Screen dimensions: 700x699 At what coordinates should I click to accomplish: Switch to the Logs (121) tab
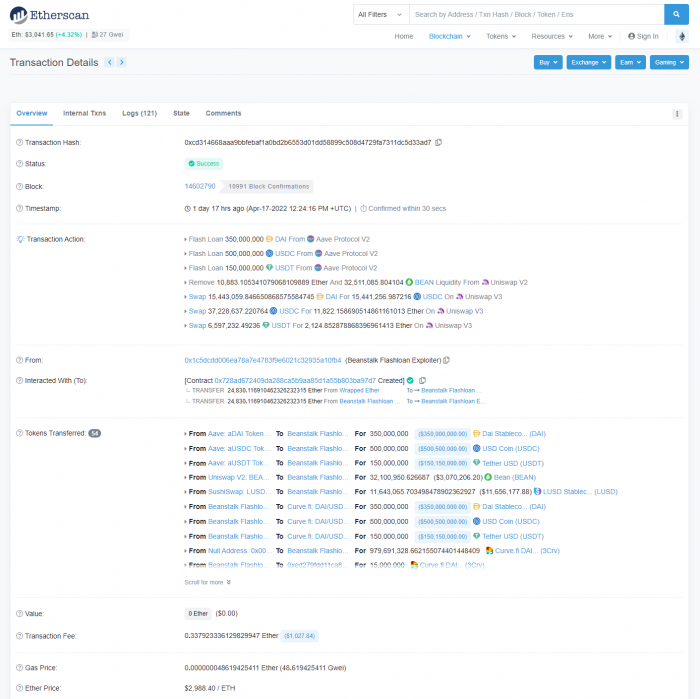[x=139, y=114]
